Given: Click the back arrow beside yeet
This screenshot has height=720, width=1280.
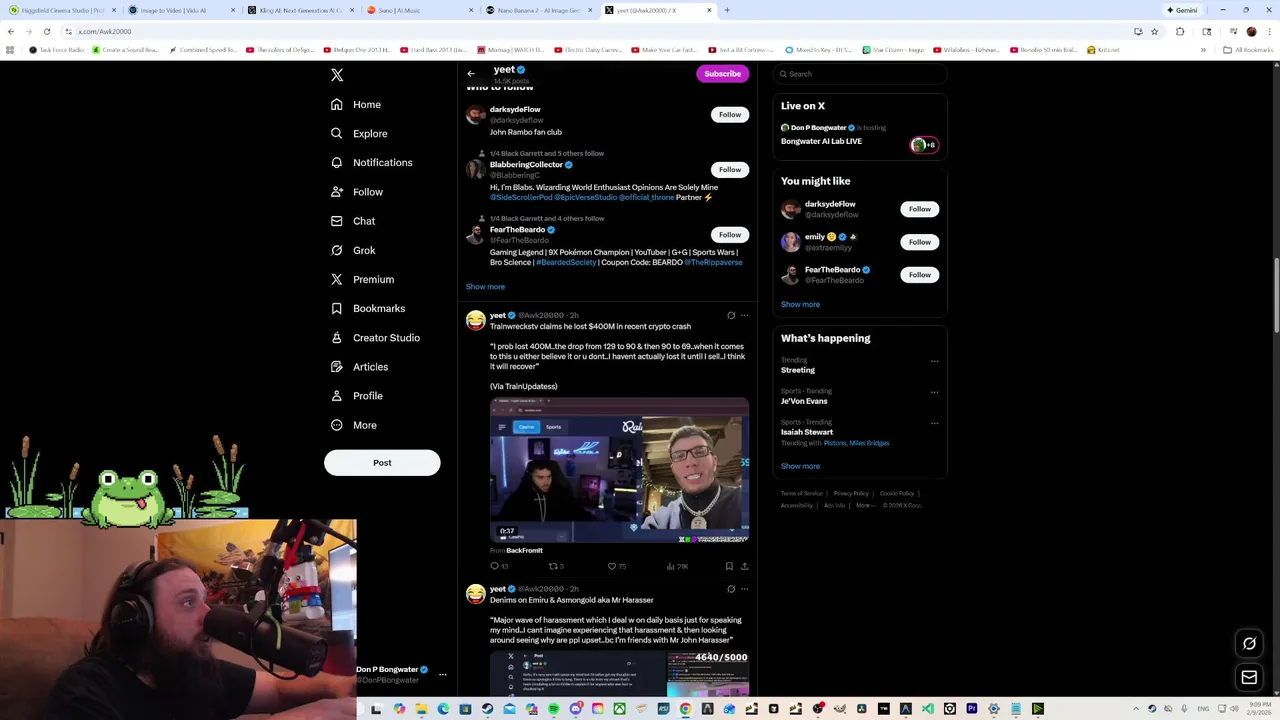Looking at the screenshot, I should (x=471, y=73).
